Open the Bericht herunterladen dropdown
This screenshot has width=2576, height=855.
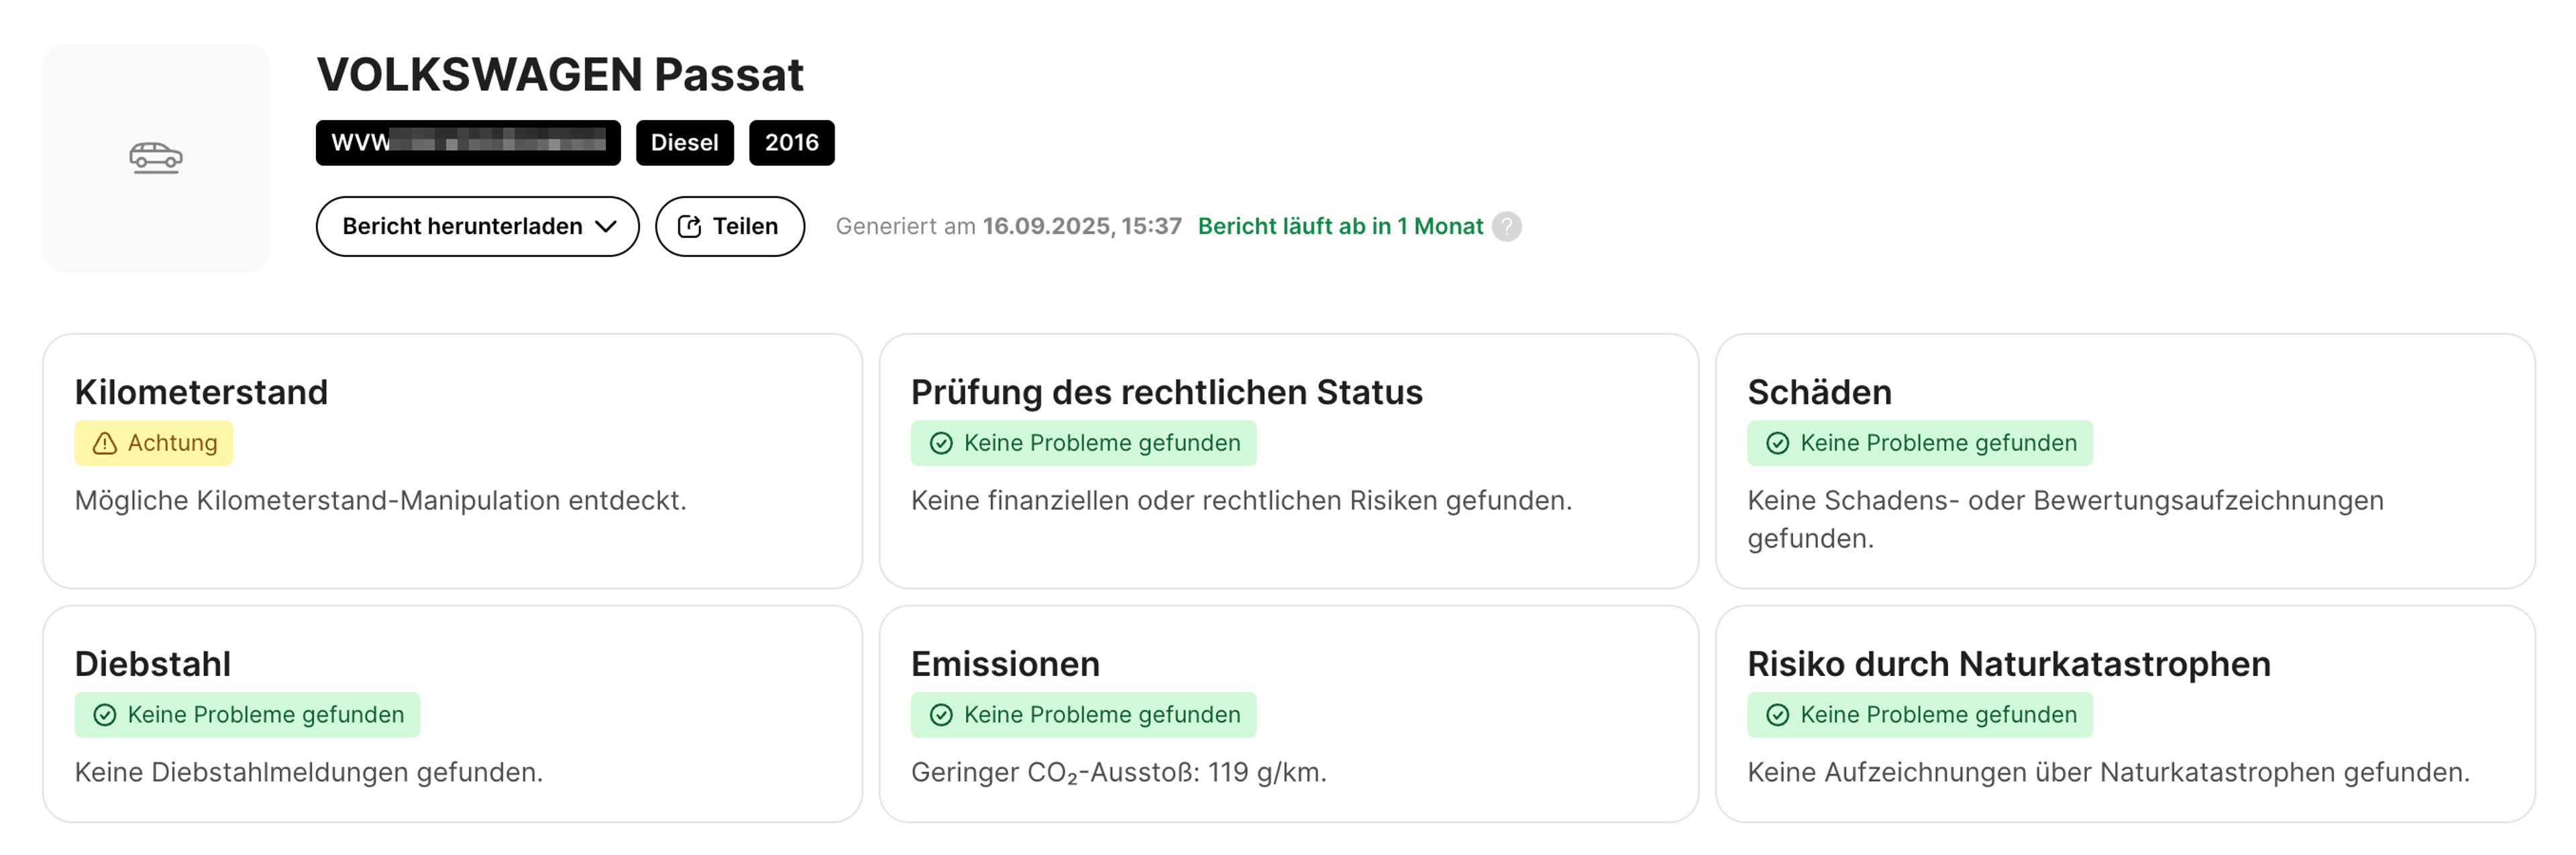point(477,226)
